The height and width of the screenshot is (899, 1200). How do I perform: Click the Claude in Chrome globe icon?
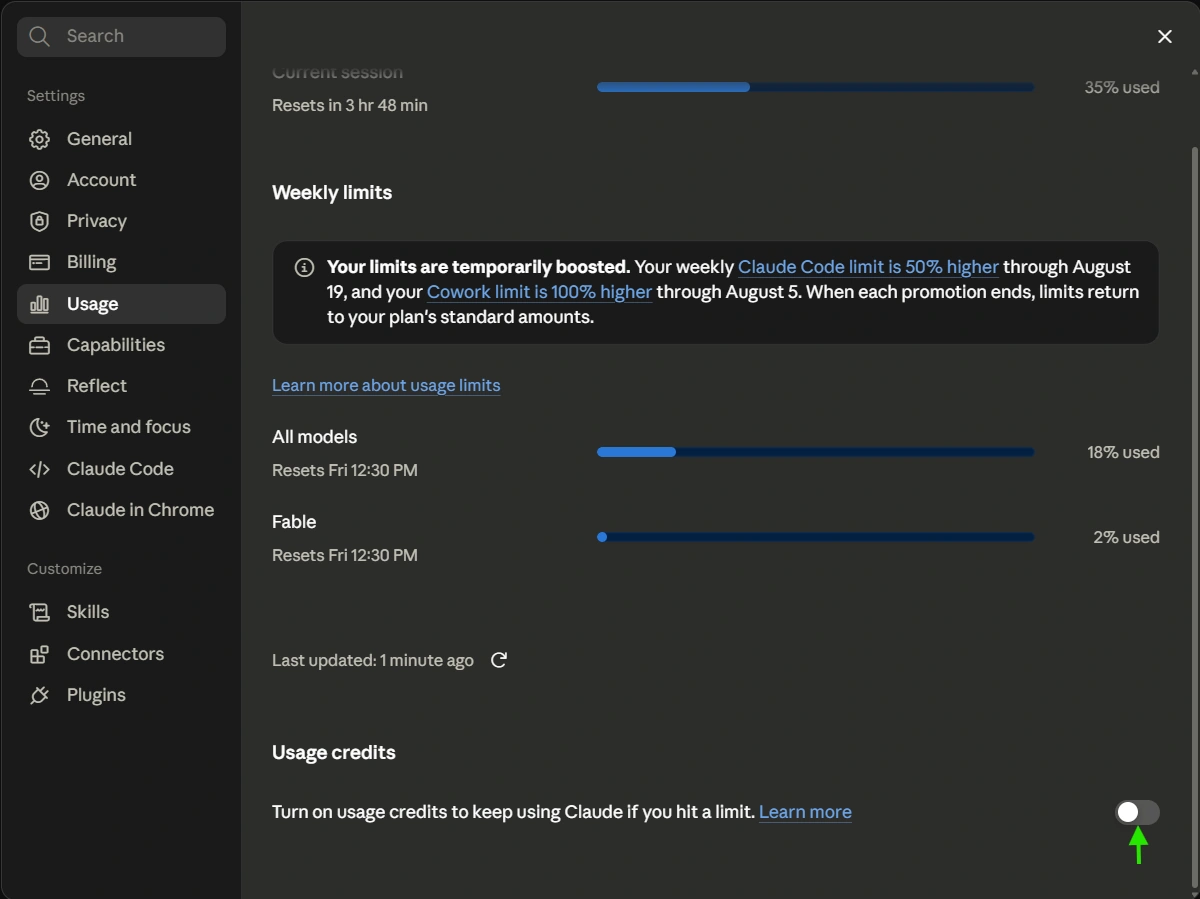(39, 510)
